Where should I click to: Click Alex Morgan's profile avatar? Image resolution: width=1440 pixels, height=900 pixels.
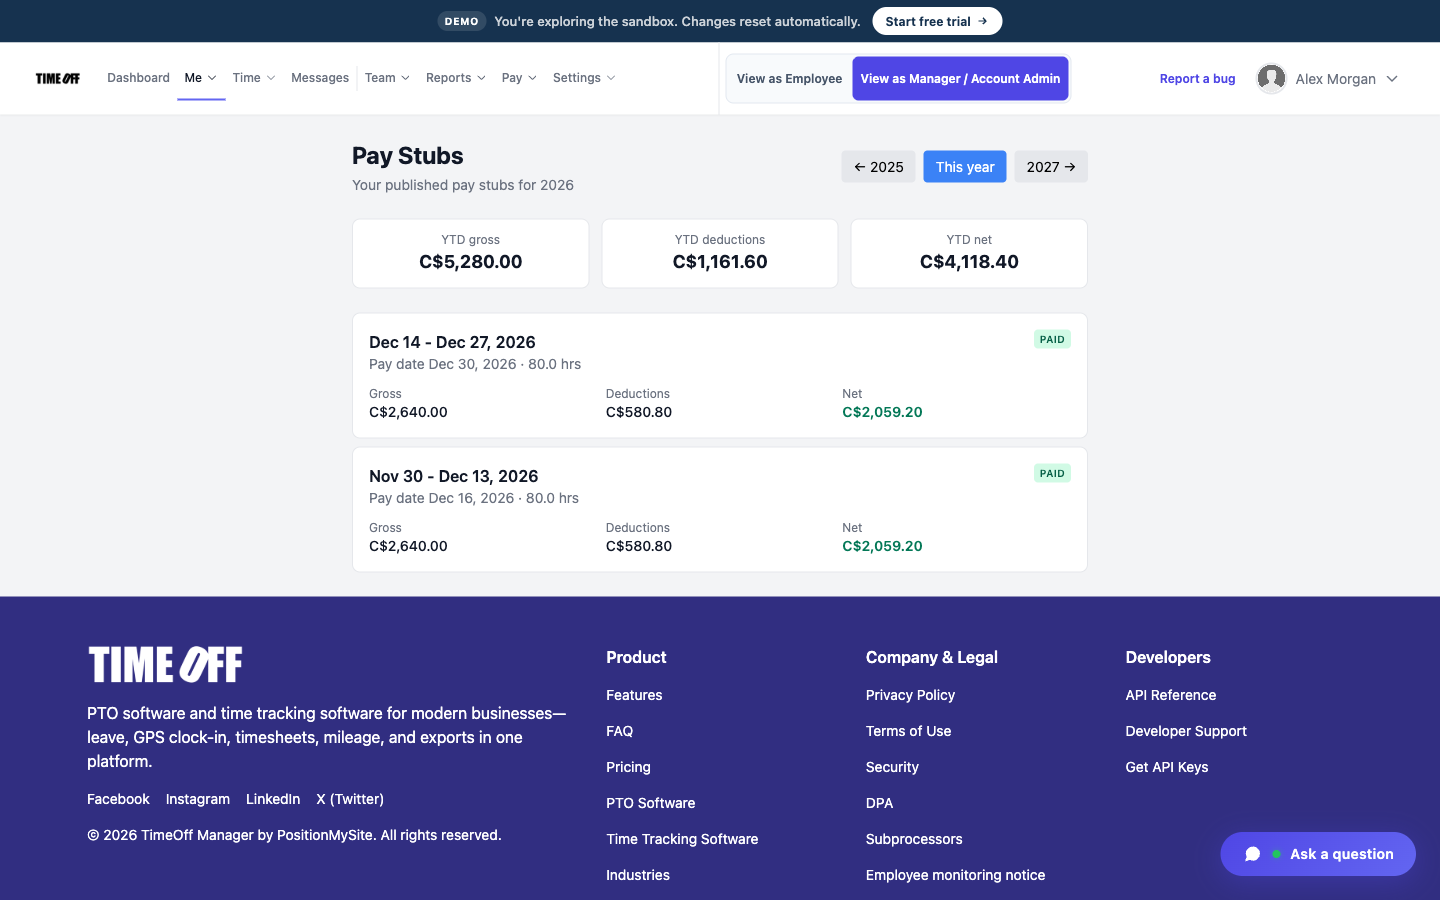point(1271,78)
